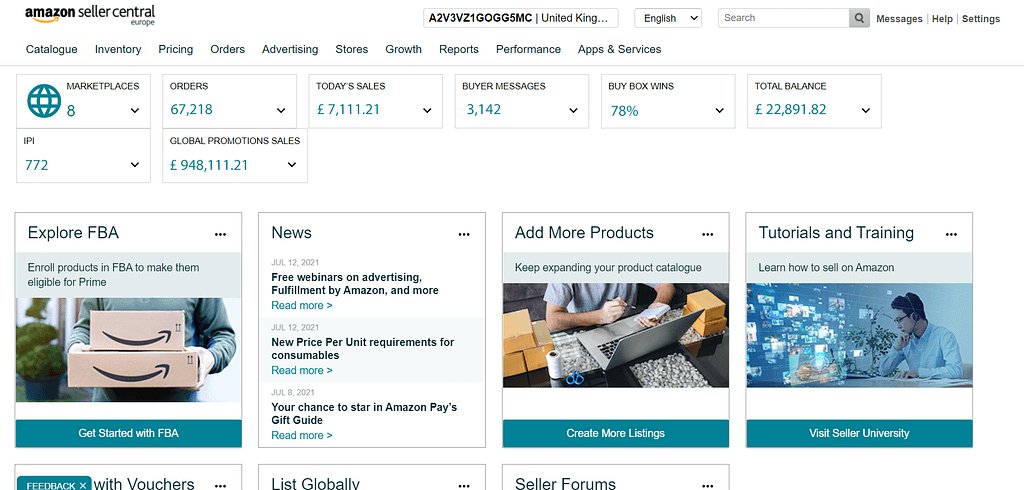Screen dimensions: 1024x490
Task: Open Tutorials and Training ellipsis menu
Action: (x=951, y=234)
